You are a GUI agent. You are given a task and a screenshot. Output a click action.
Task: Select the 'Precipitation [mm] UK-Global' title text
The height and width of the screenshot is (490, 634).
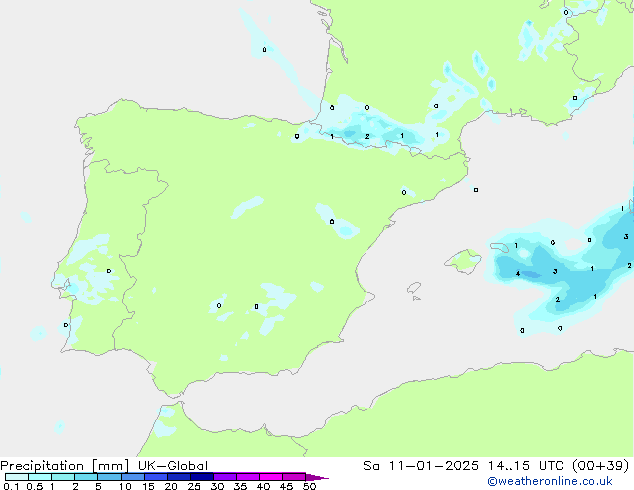click(104, 466)
